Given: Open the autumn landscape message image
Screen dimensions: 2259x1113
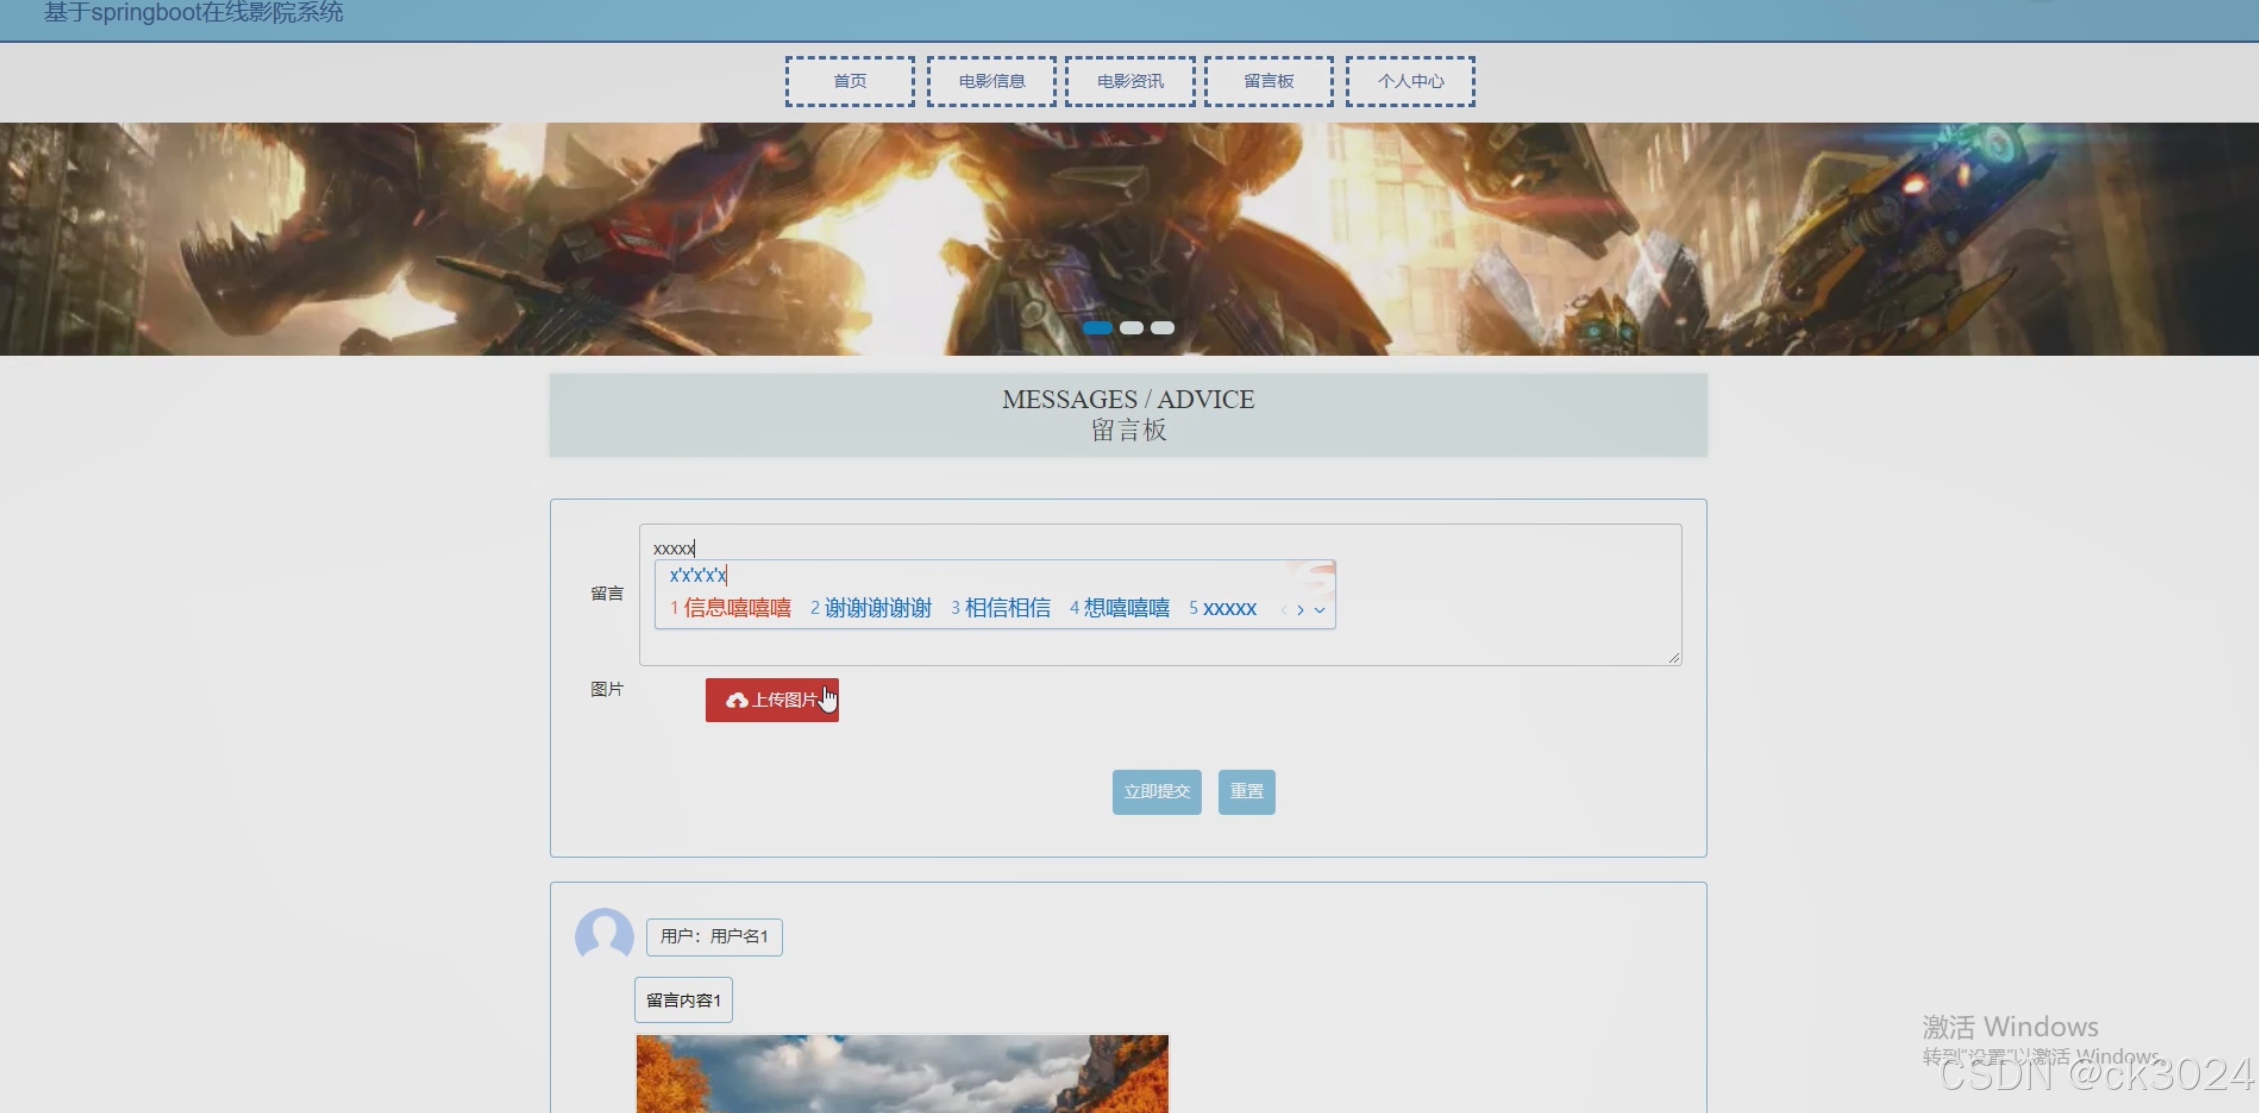Looking at the screenshot, I should coord(902,1074).
